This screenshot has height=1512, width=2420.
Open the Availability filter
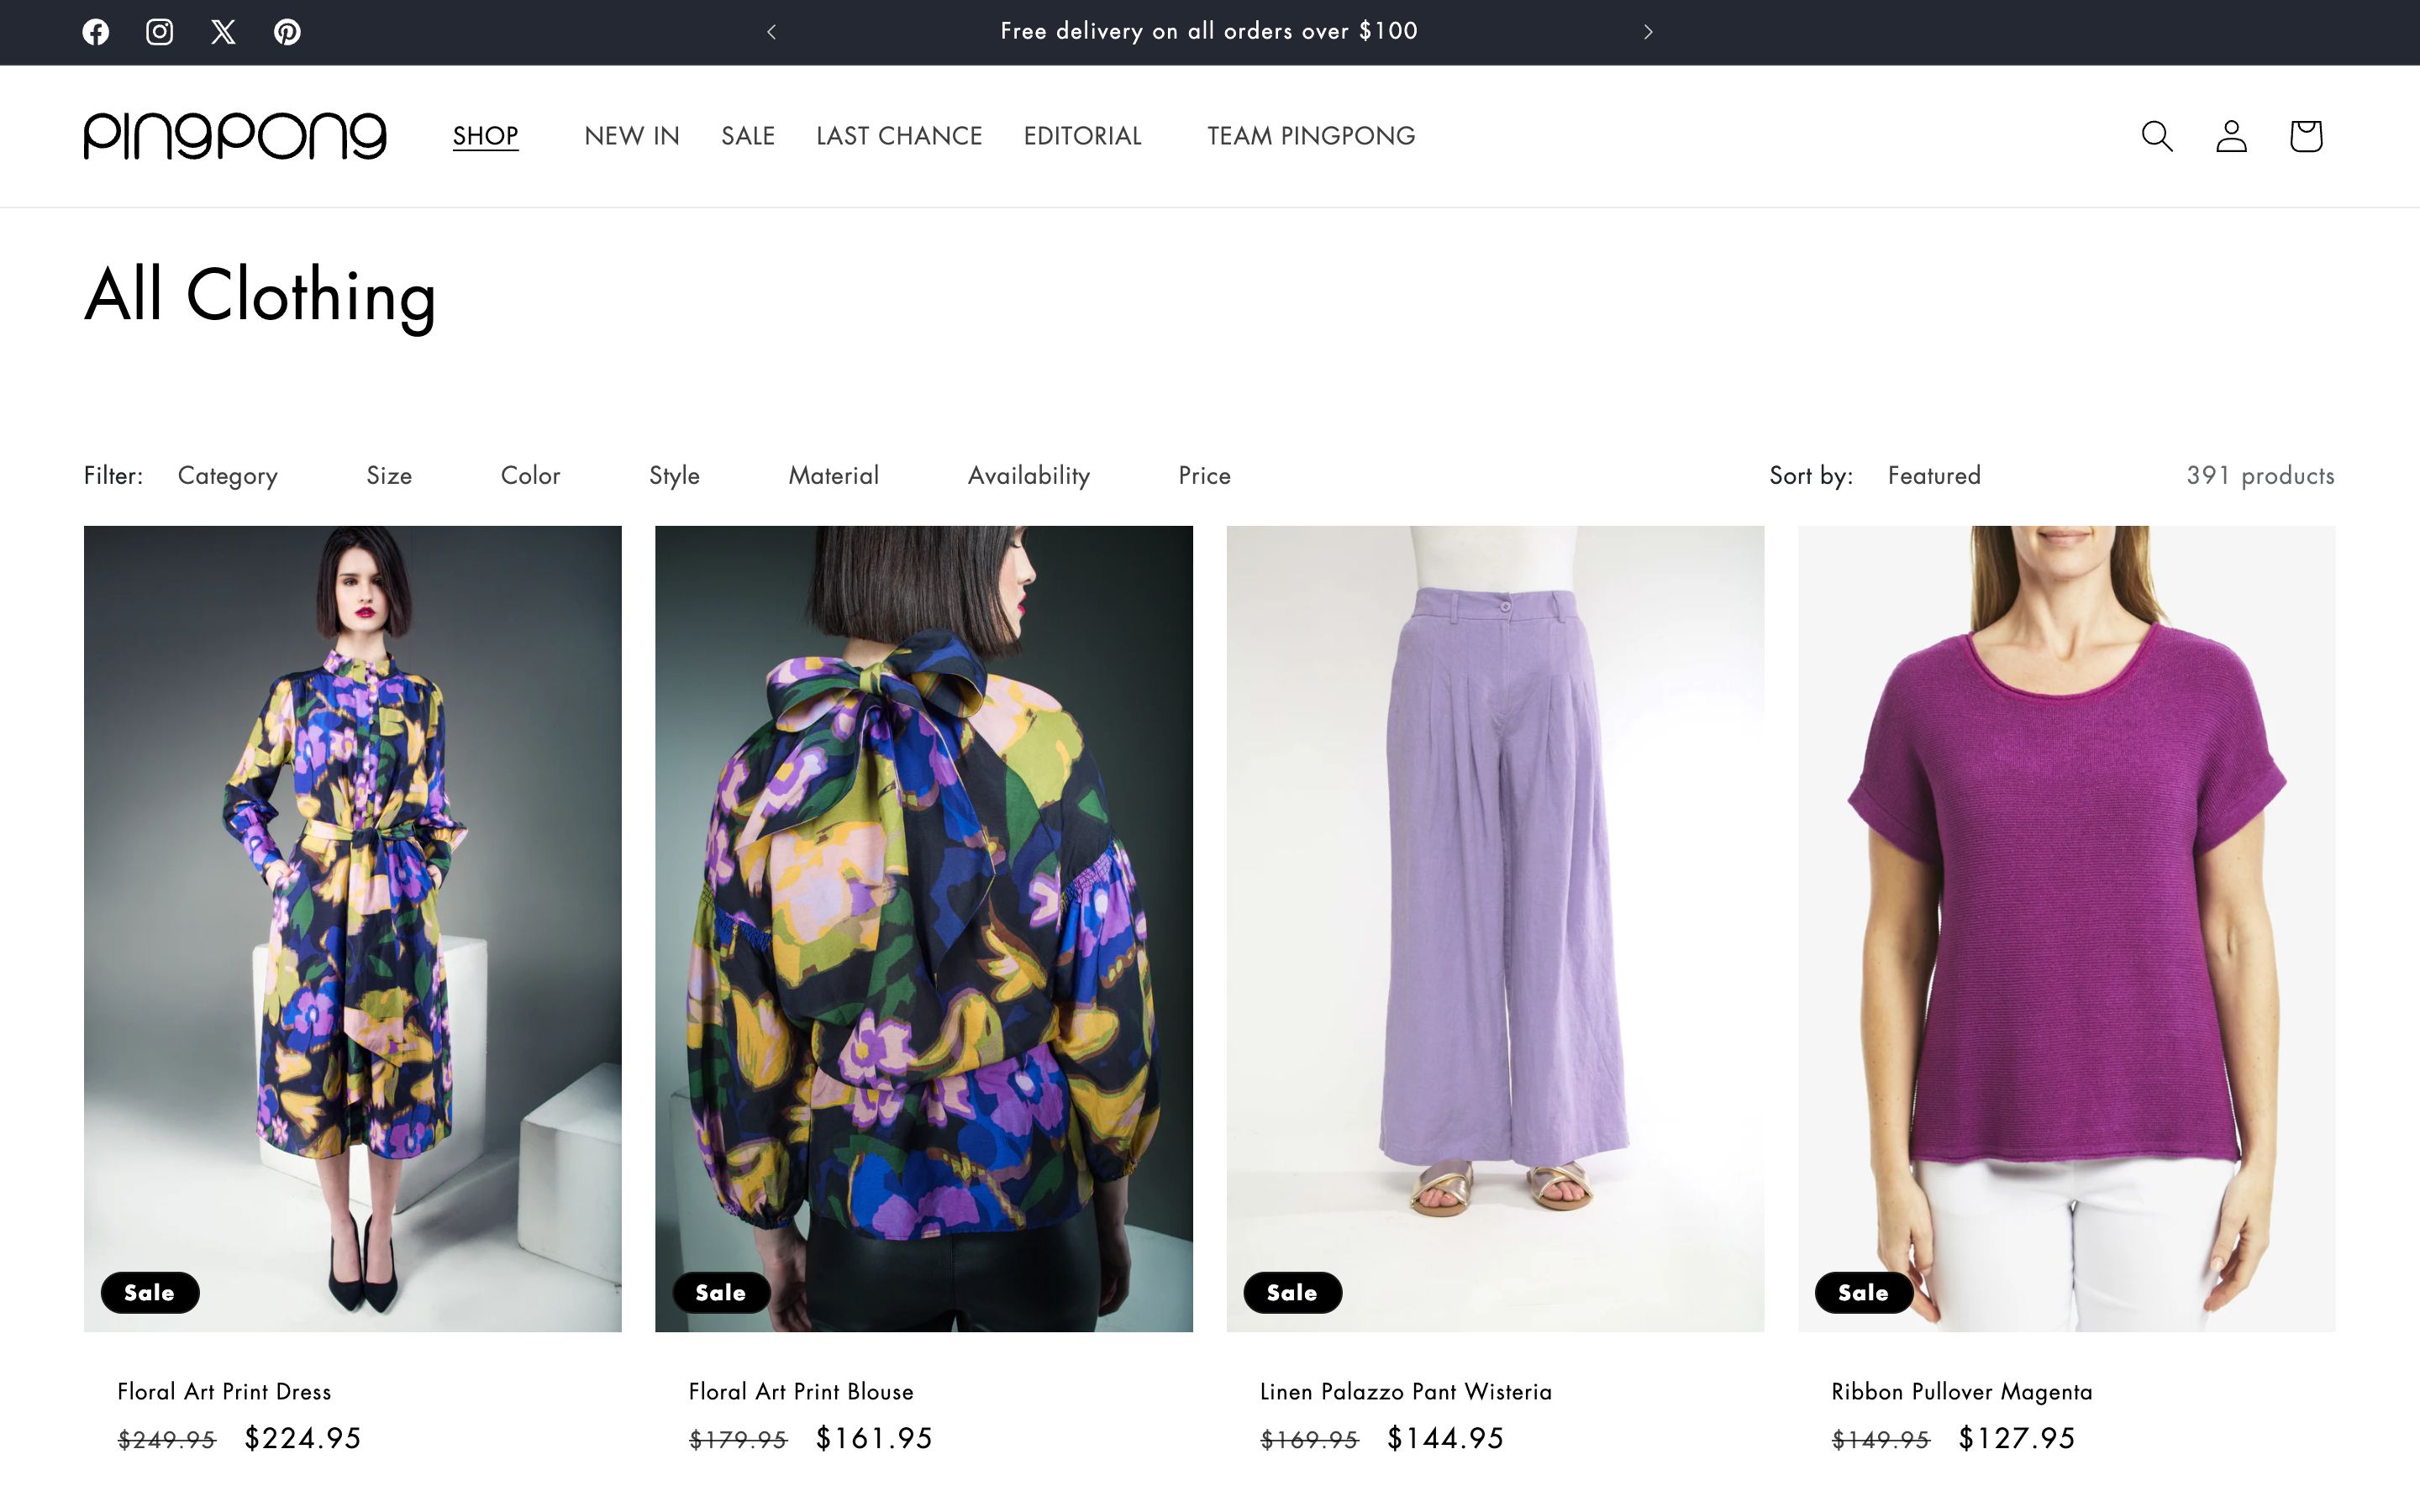tap(1028, 476)
